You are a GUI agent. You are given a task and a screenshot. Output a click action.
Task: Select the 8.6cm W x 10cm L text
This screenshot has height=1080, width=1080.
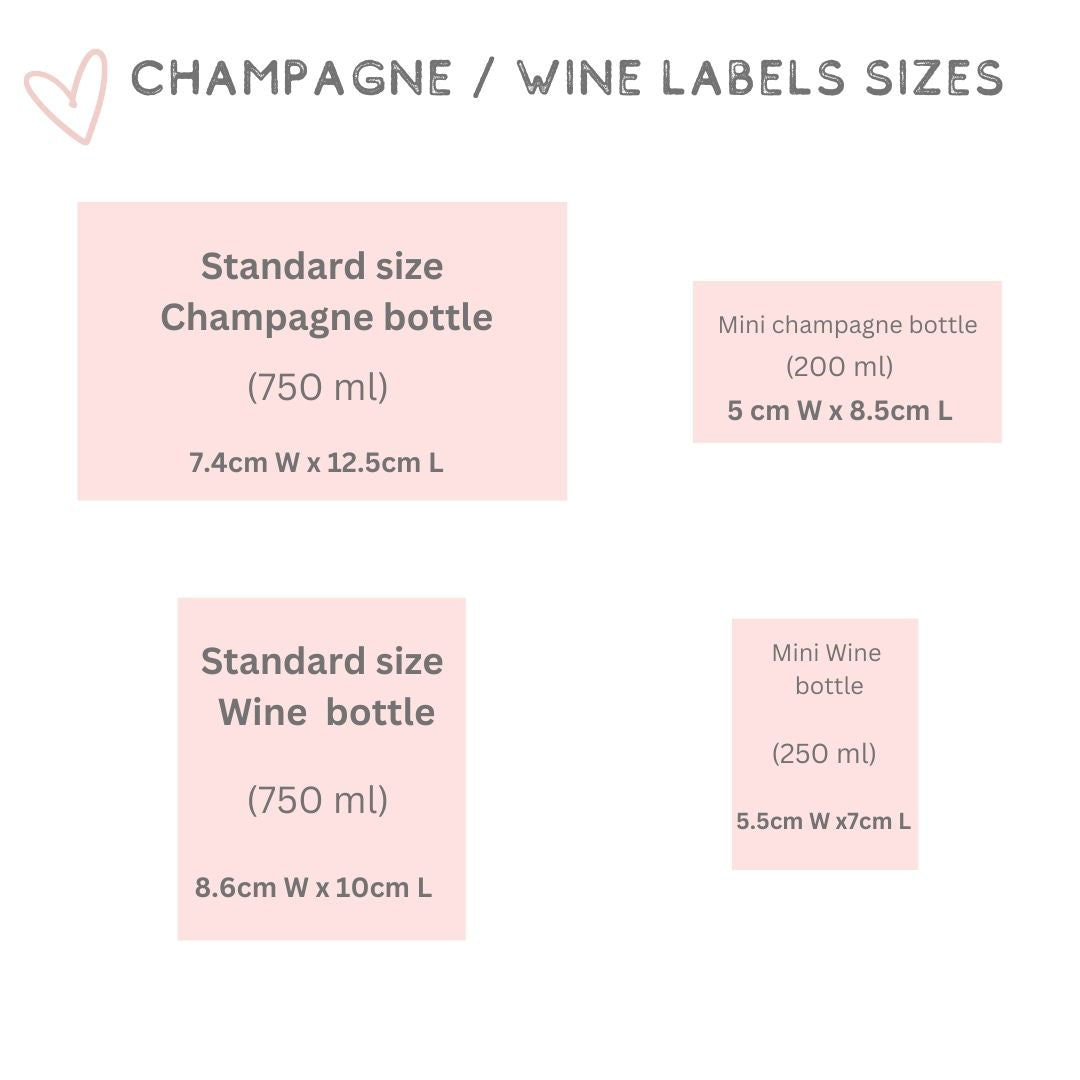pos(313,887)
